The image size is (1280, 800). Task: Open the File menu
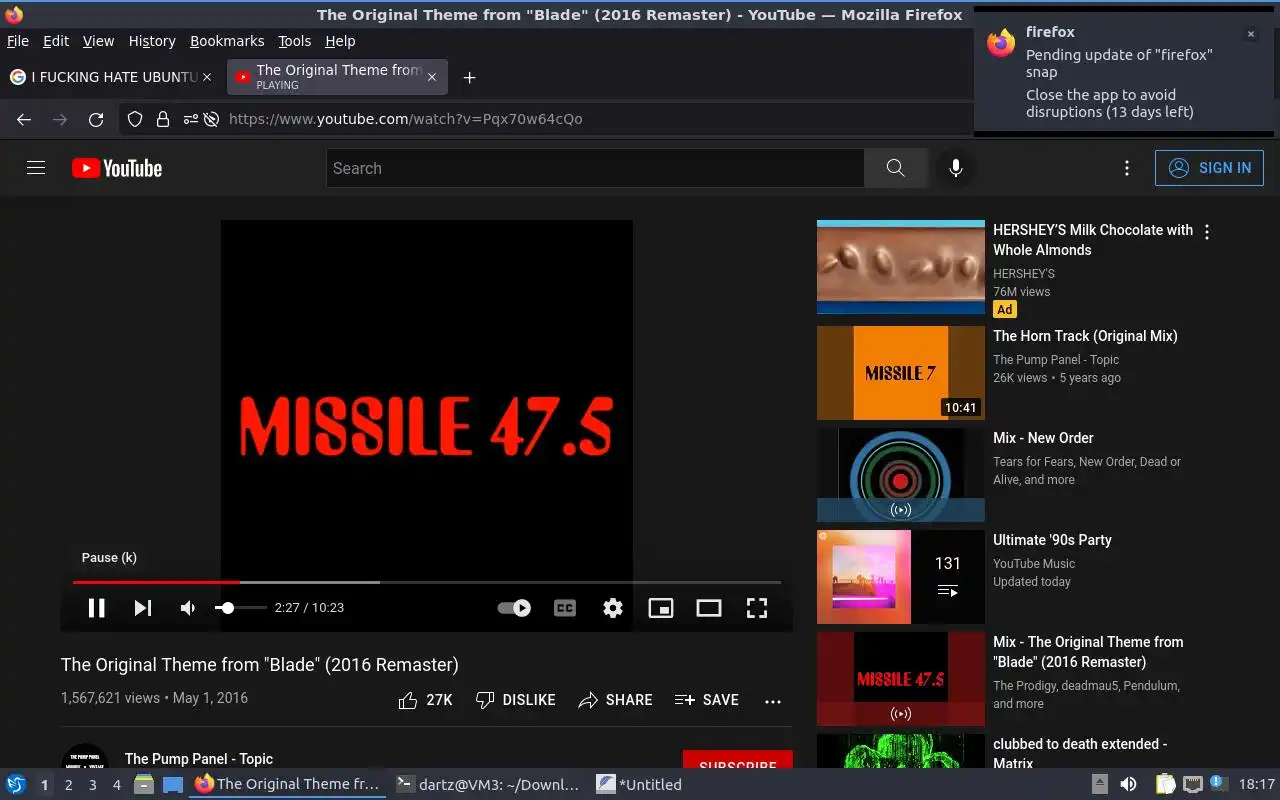(x=18, y=41)
